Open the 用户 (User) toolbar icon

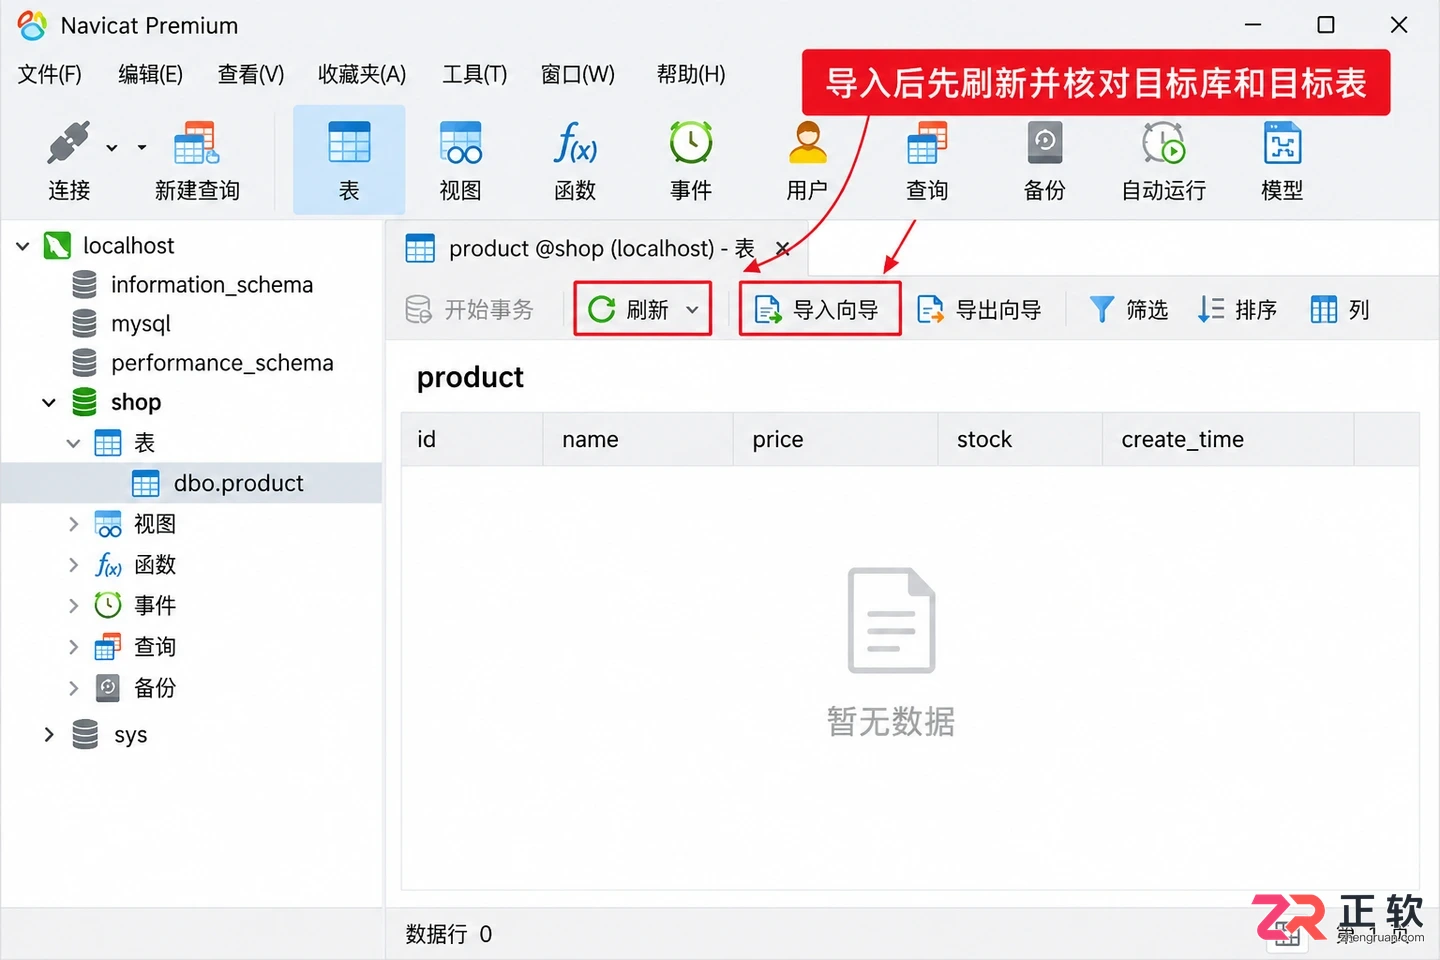pos(807,160)
